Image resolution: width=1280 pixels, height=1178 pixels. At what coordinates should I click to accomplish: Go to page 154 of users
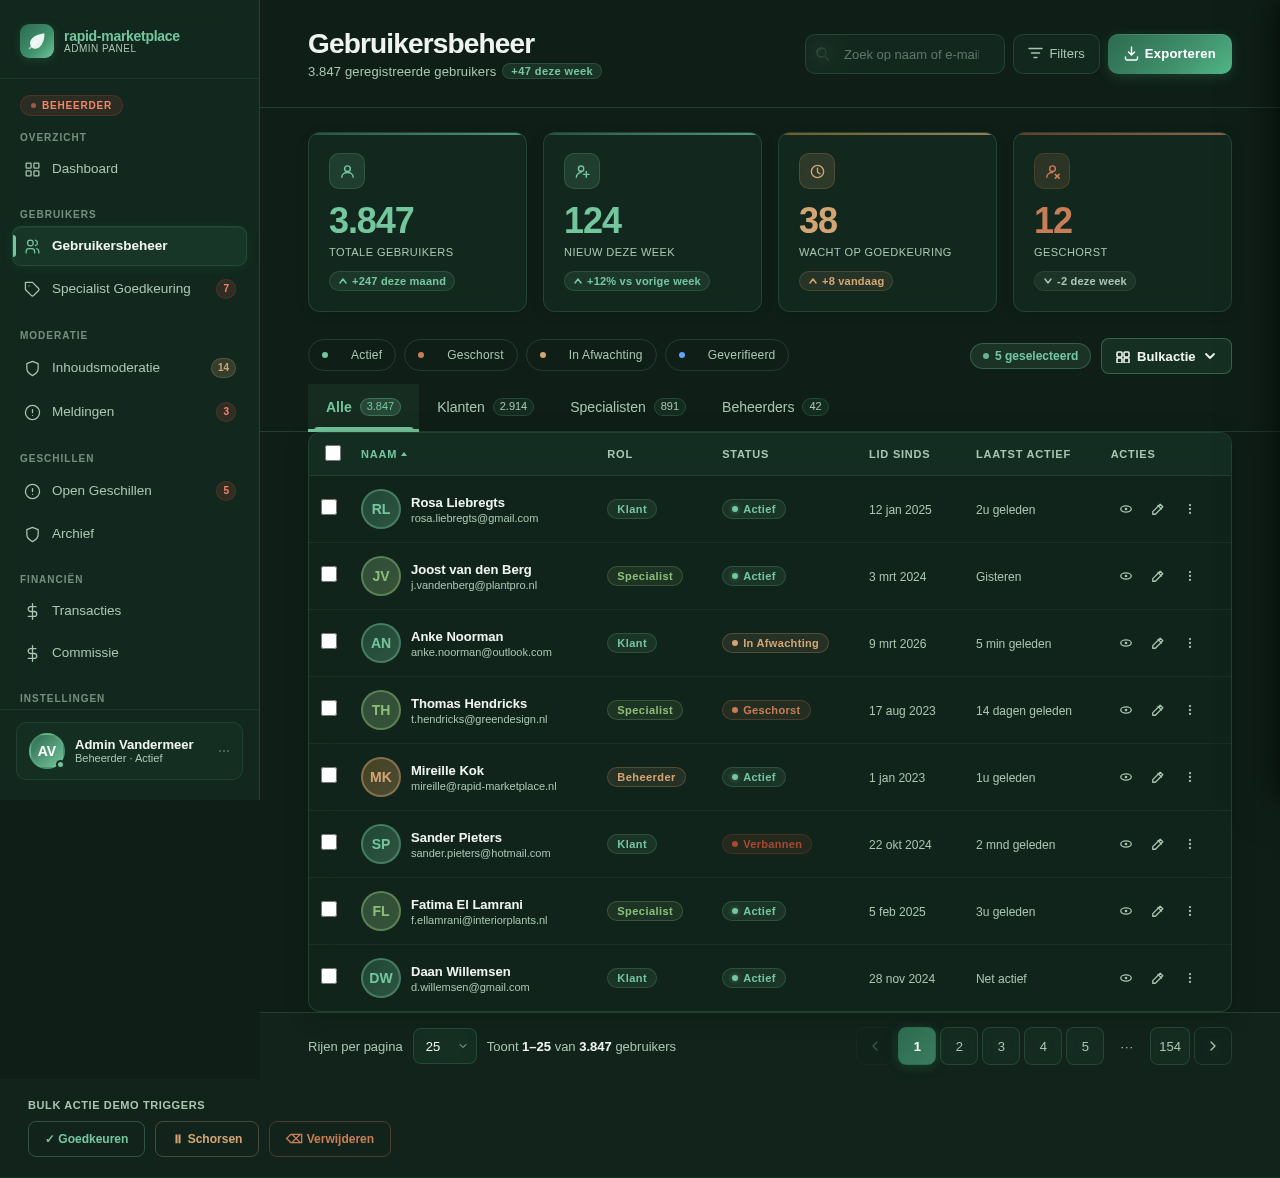click(x=1169, y=1046)
